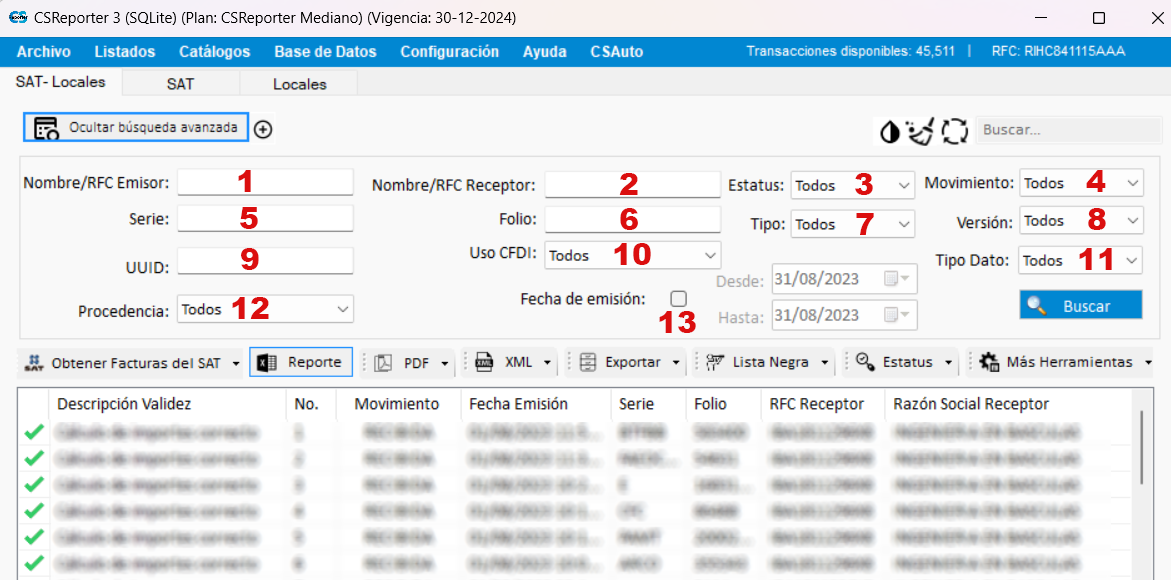Open the Catálogos menu

tap(214, 52)
